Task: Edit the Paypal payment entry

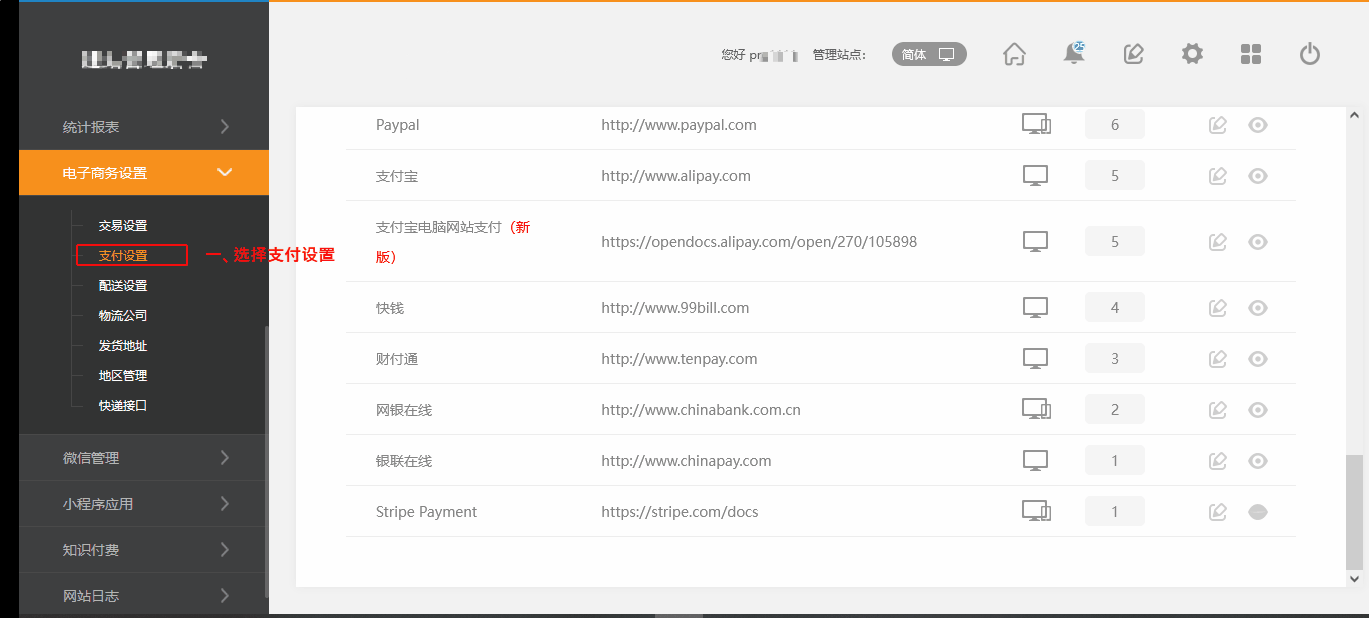Action: (1217, 125)
